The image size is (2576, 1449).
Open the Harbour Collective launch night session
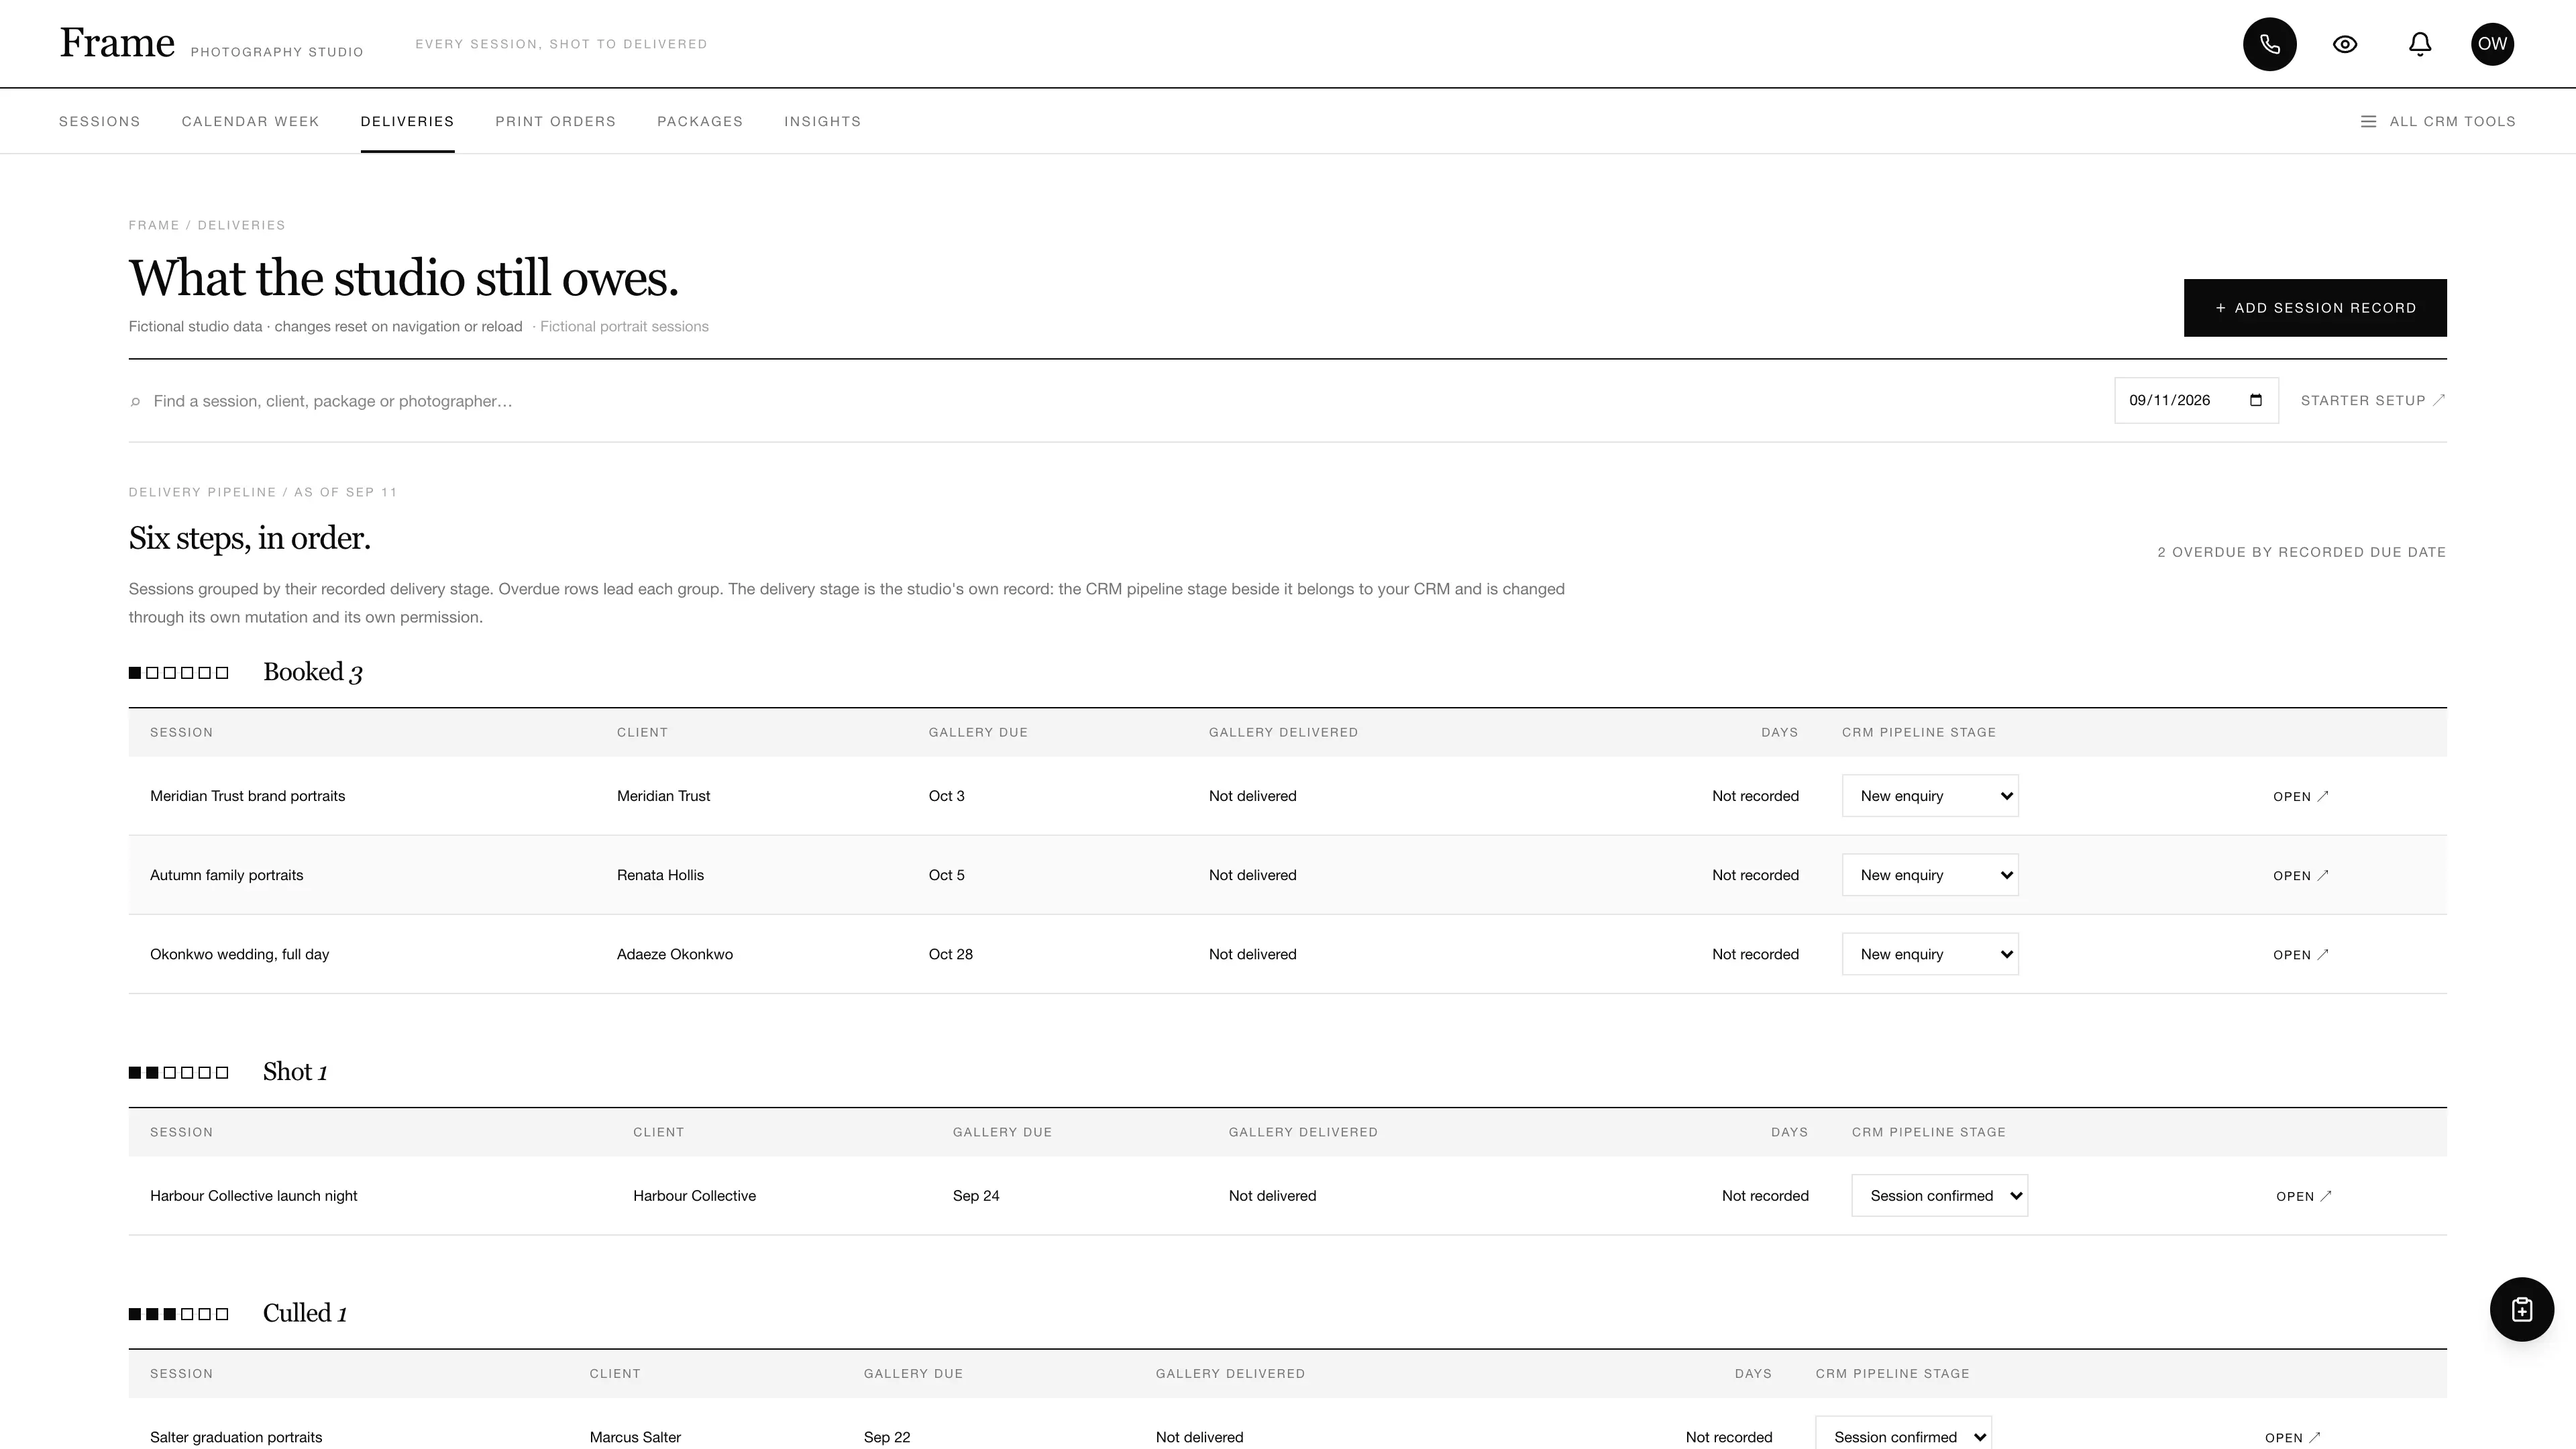click(2303, 1197)
